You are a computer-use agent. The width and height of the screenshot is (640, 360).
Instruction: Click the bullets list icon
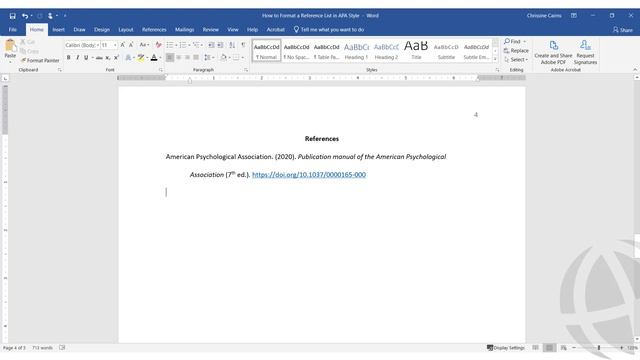tap(170, 45)
